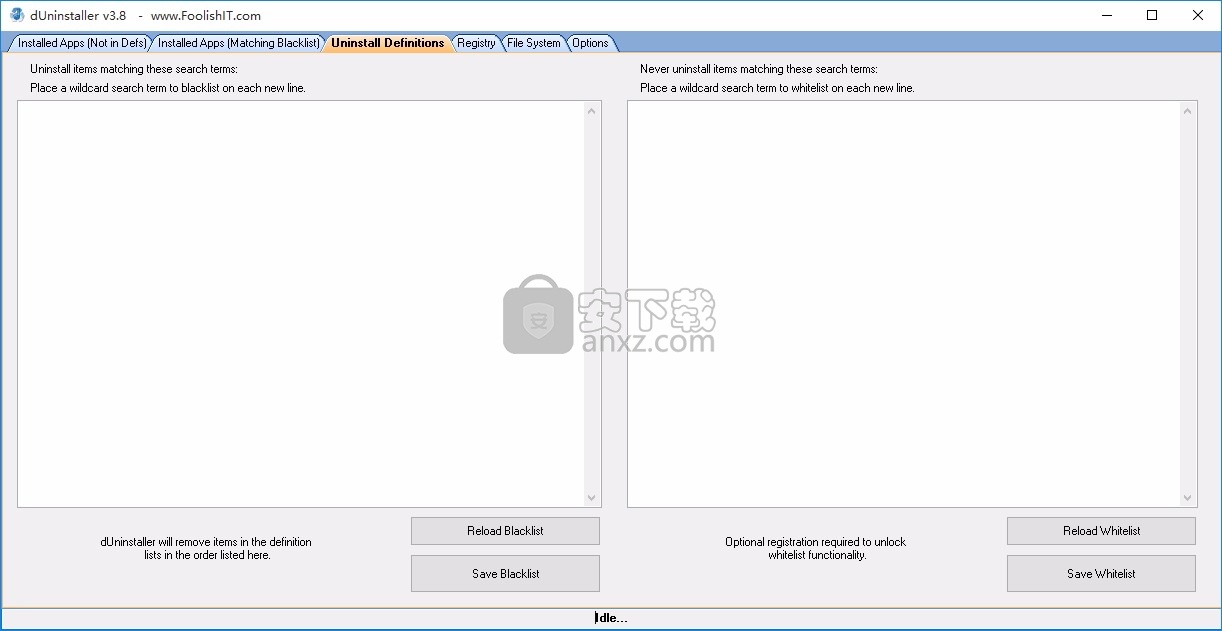Viewport: 1222px width, 631px height.
Task: Maximize the dUninstaller window
Action: coord(1152,15)
